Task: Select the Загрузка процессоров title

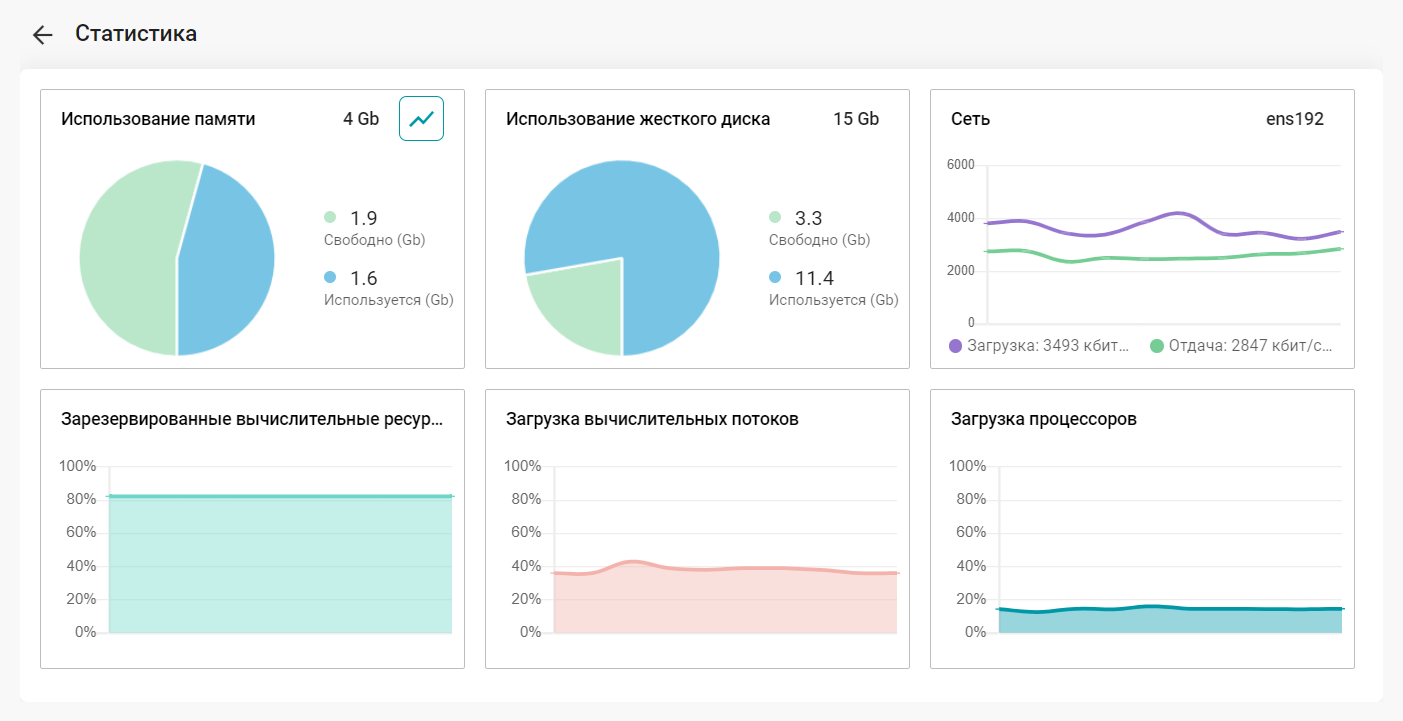Action: coord(1044,419)
